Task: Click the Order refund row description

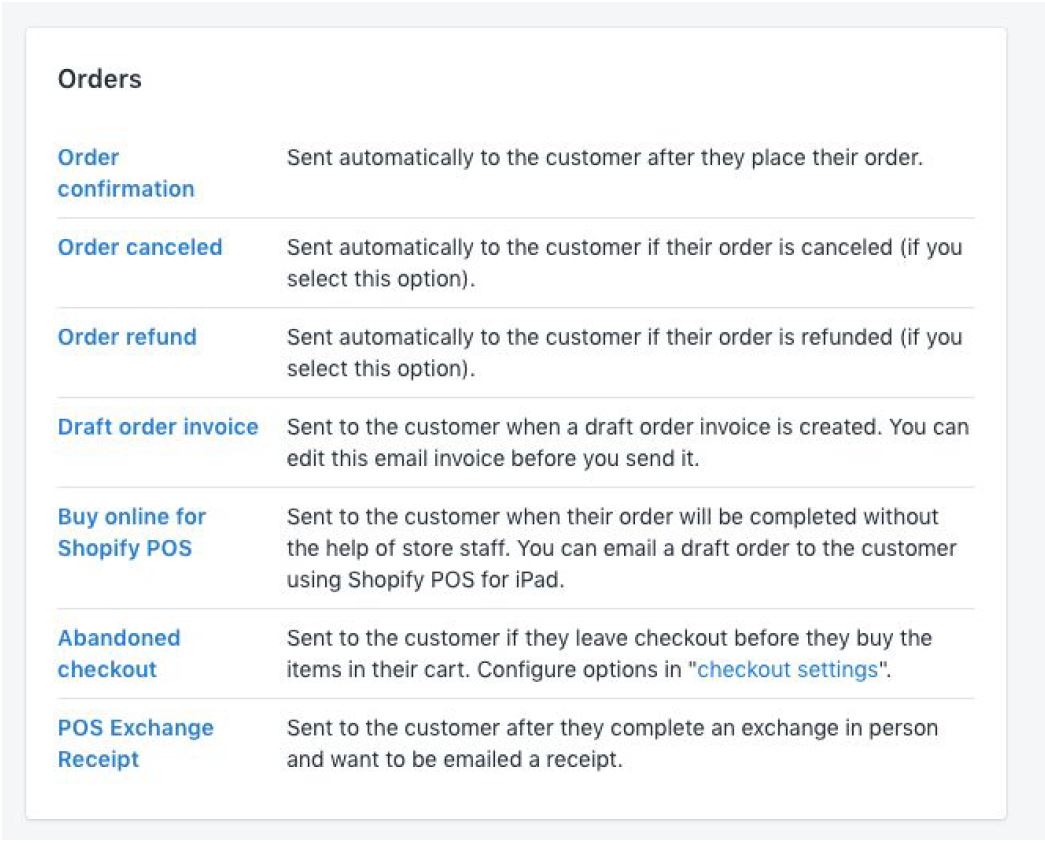Action: (x=624, y=353)
